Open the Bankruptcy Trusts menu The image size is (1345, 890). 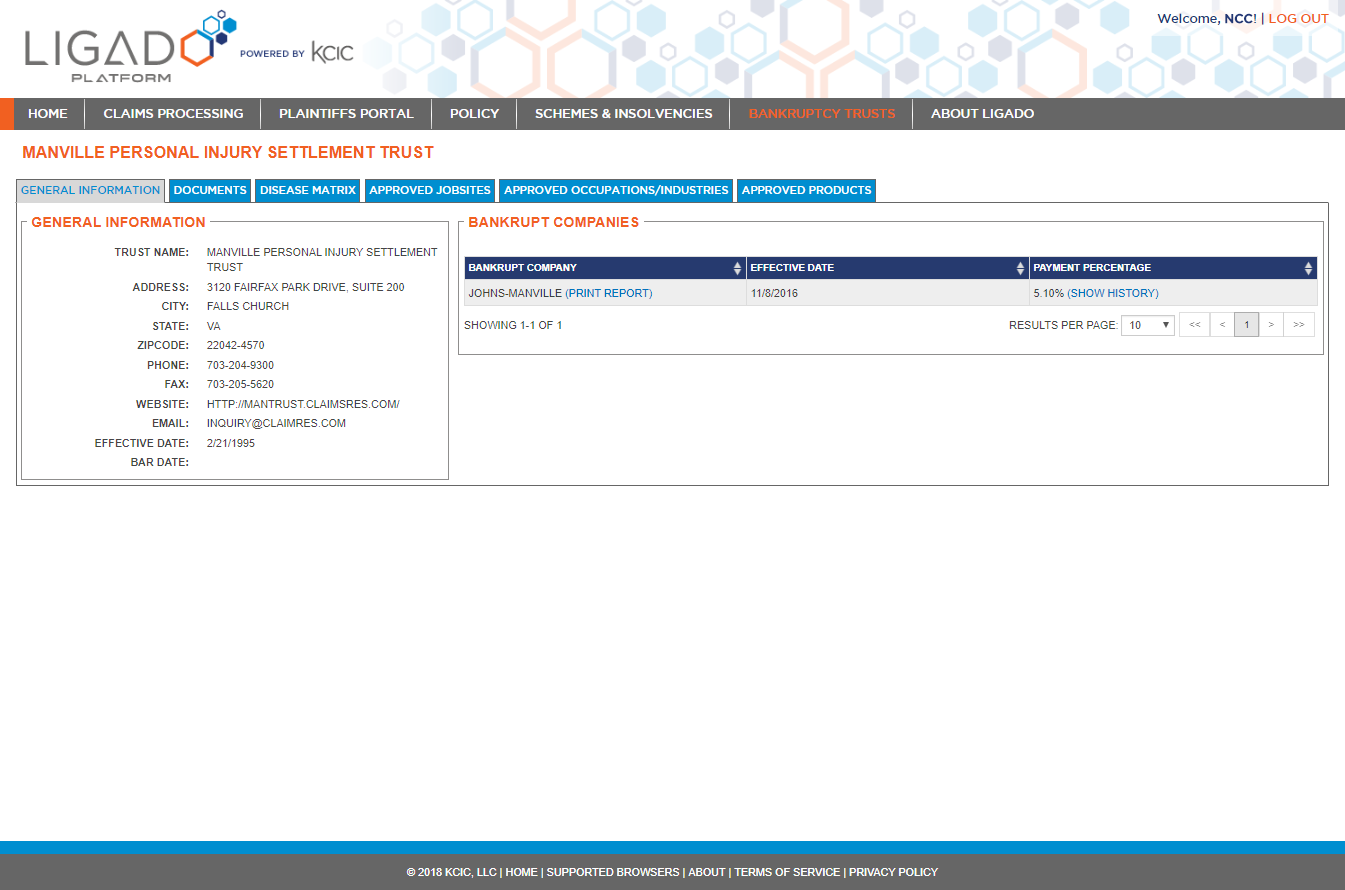point(822,114)
